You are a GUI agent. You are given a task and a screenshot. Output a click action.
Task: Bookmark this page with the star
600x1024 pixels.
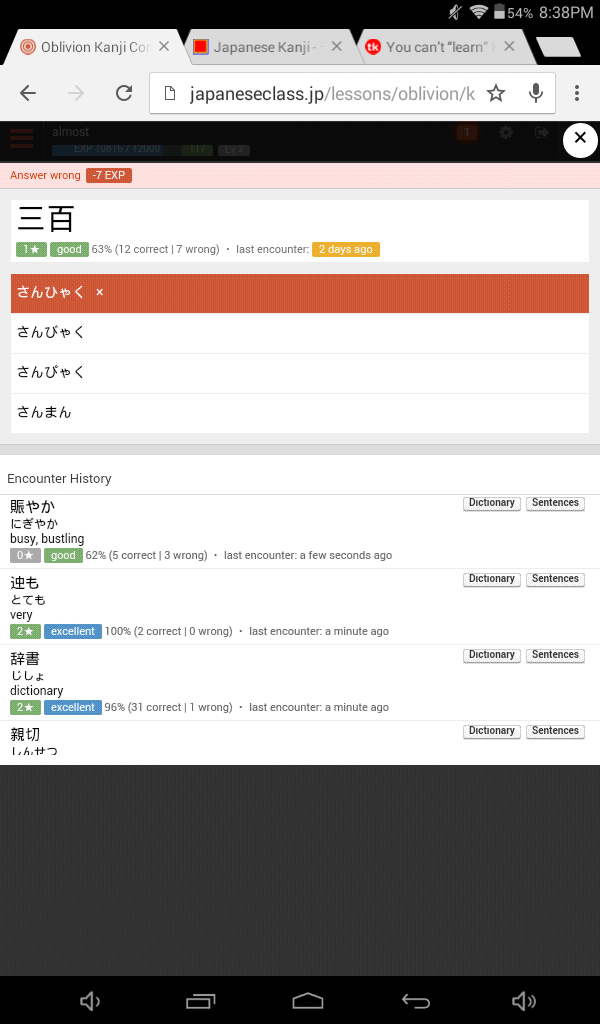pyautogui.click(x=496, y=93)
